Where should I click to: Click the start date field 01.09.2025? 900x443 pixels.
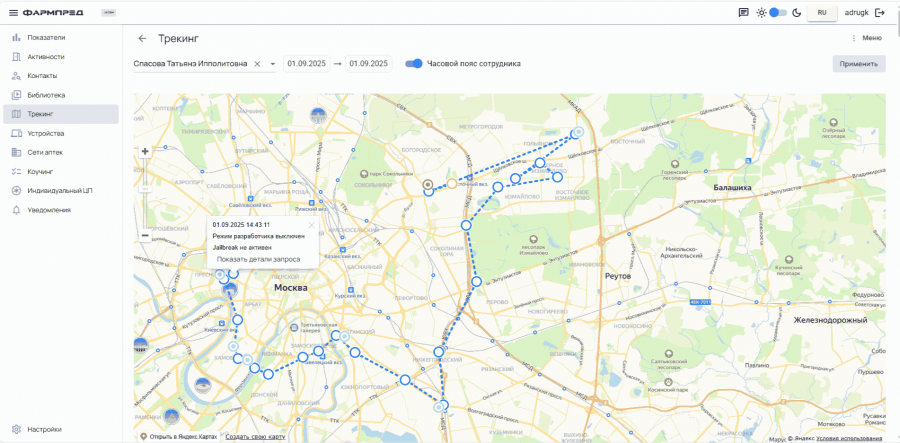pyautogui.click(x=308, y=64)
